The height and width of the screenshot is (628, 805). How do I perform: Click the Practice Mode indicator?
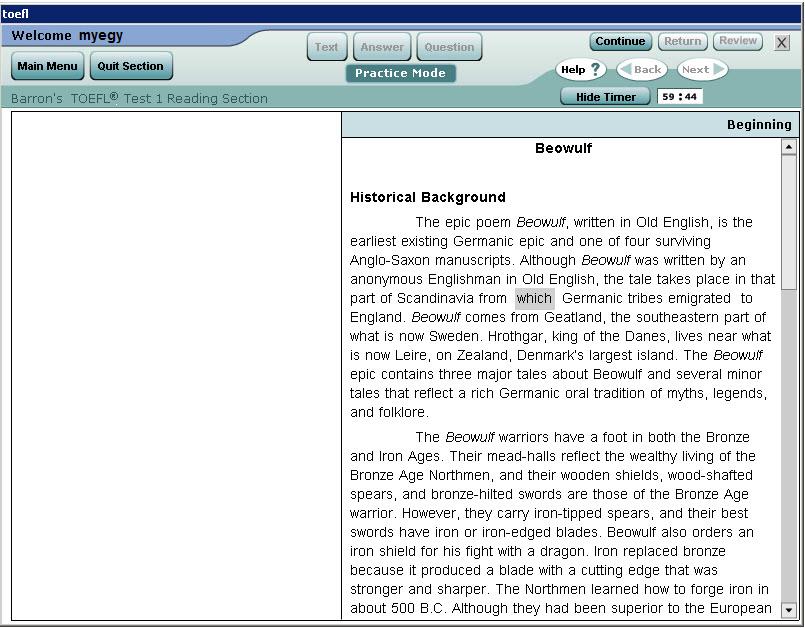click(401, 73)
